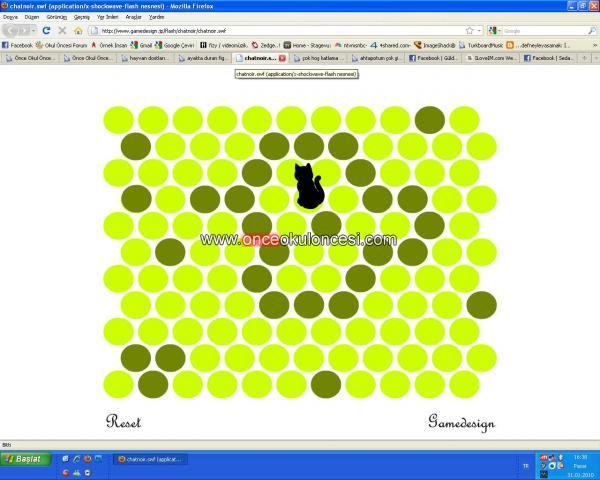
Task: Click the taskbar clock showing 16:38
Action: 580,457
